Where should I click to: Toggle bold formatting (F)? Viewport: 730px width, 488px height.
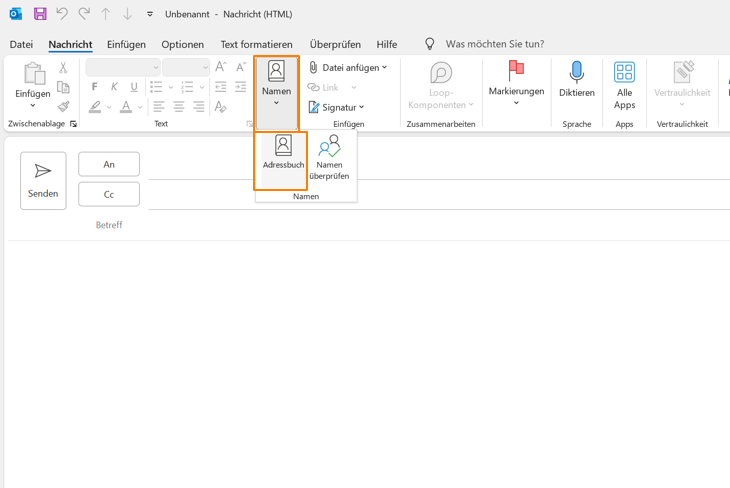point(95,87)
